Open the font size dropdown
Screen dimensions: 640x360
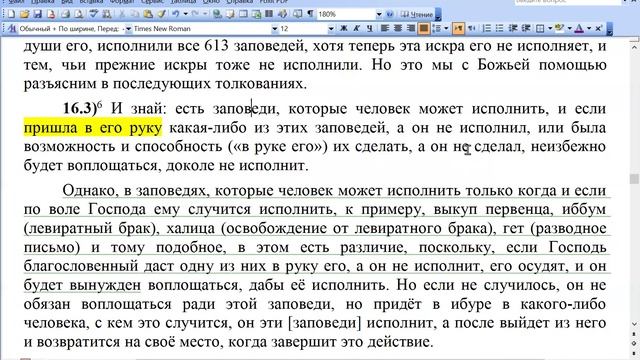(x=331, y=29)
